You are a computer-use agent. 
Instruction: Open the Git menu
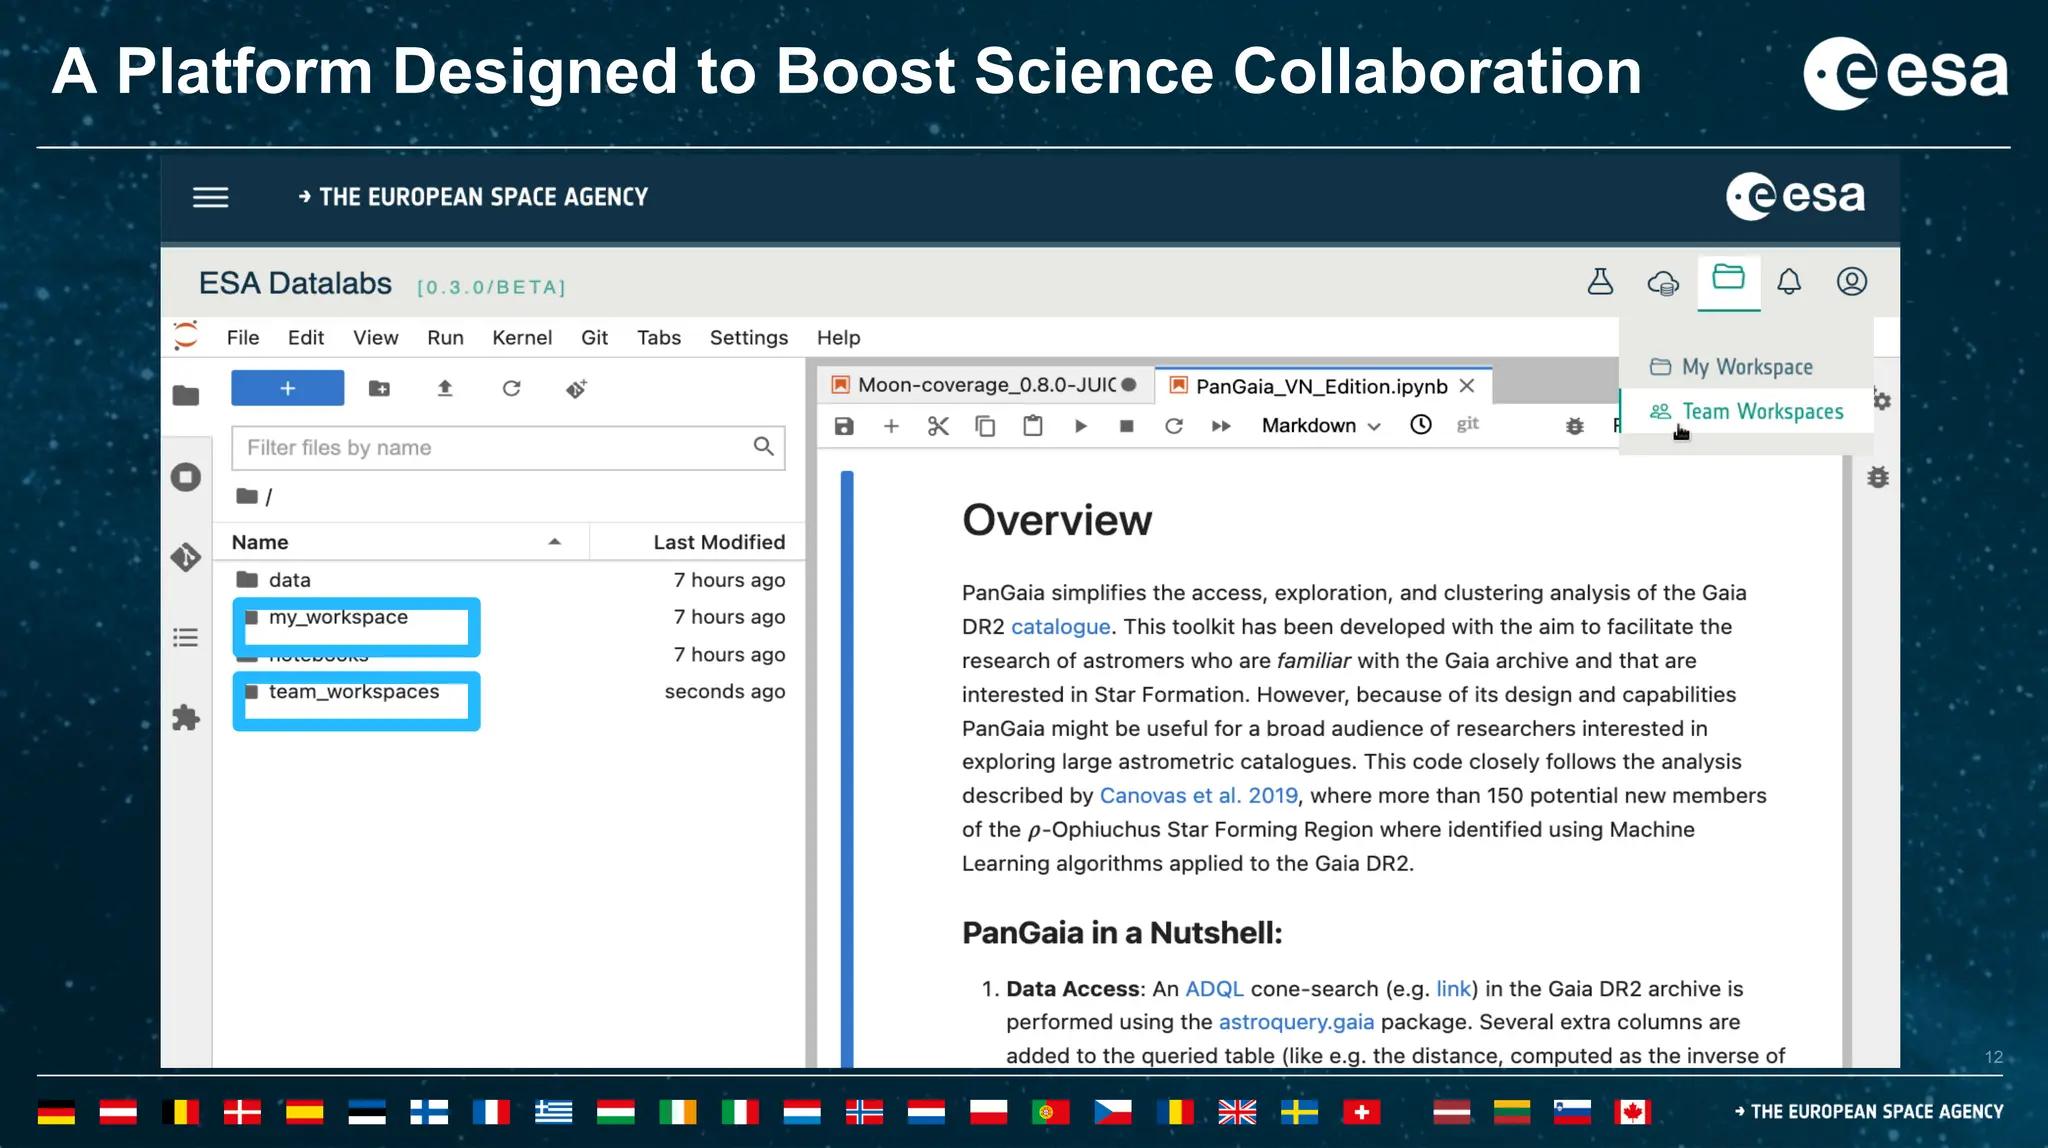pos(595,338)
